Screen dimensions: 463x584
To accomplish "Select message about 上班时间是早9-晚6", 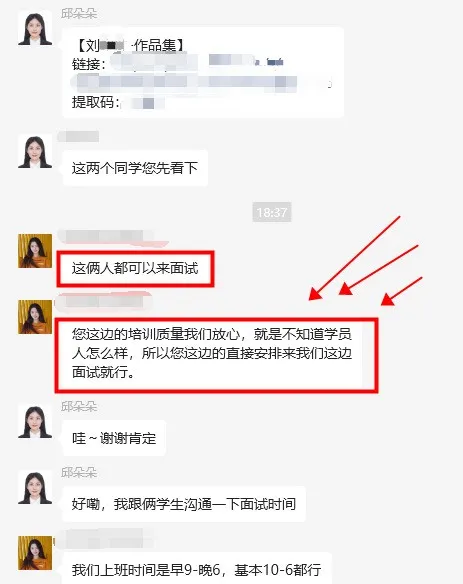I will [197, 568].
